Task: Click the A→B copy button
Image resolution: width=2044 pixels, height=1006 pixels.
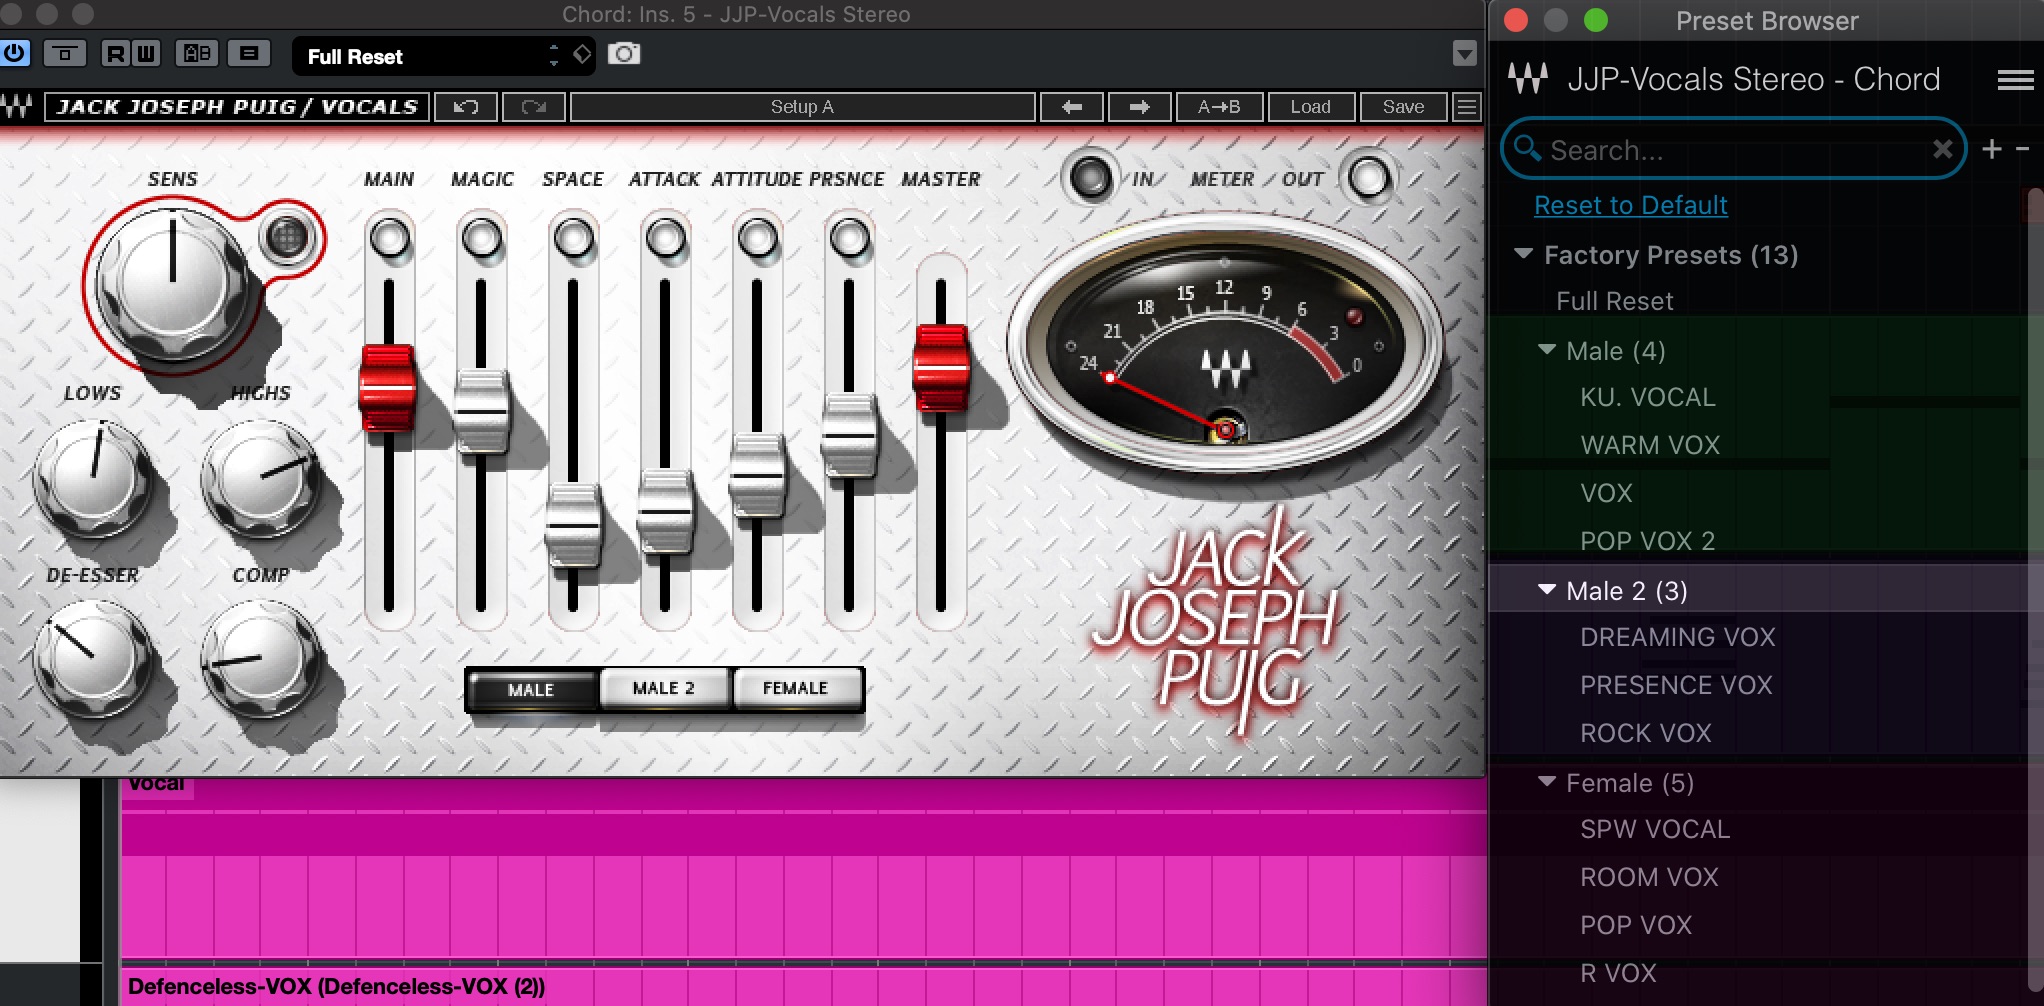Action: (1219, 107)
